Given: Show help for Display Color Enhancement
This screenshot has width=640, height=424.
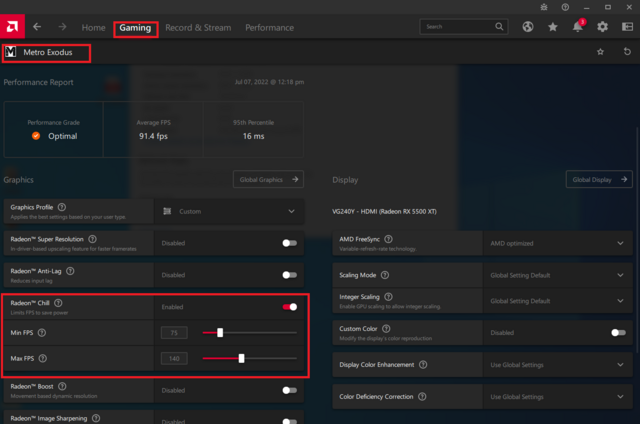Looking at the screenshot, I should (423, 364).
